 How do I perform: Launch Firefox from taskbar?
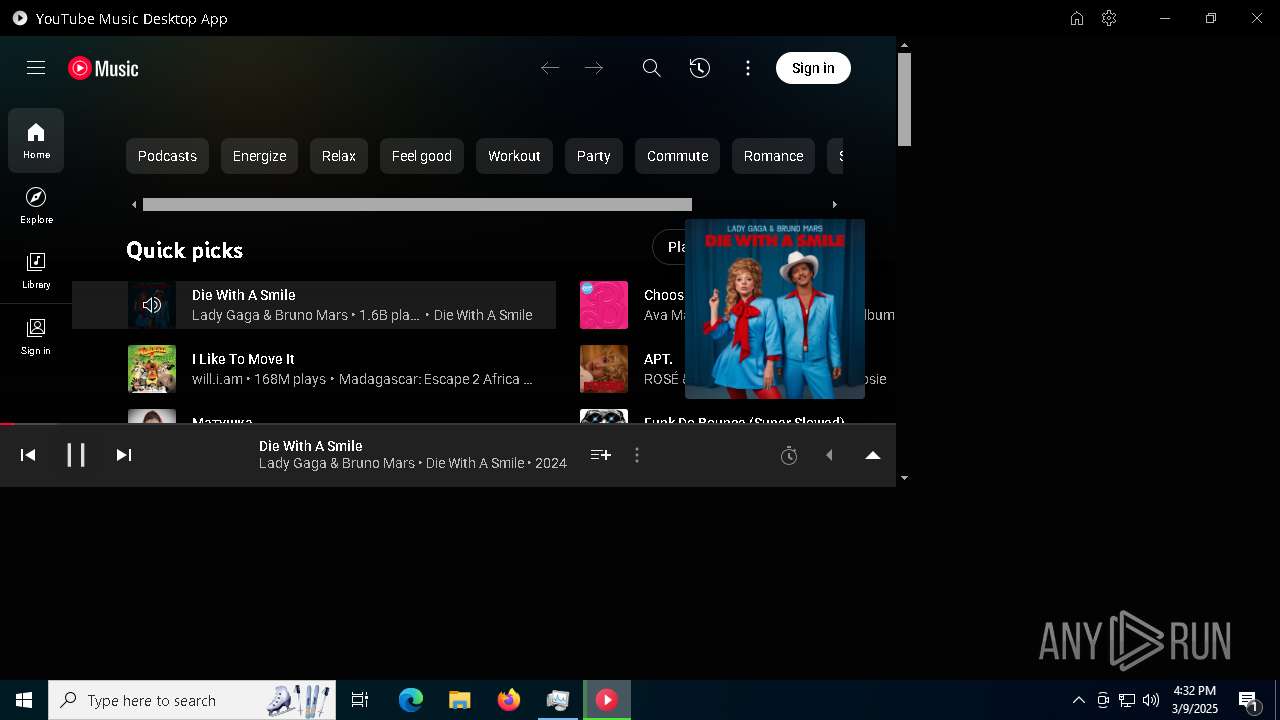click(x=509, y=700)
